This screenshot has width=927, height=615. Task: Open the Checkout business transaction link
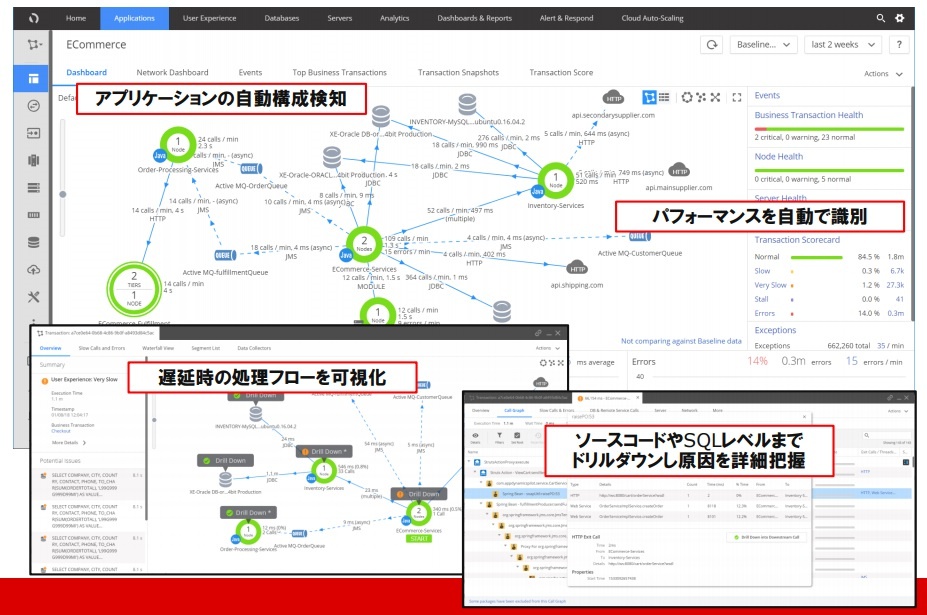[x=60, y=431]
